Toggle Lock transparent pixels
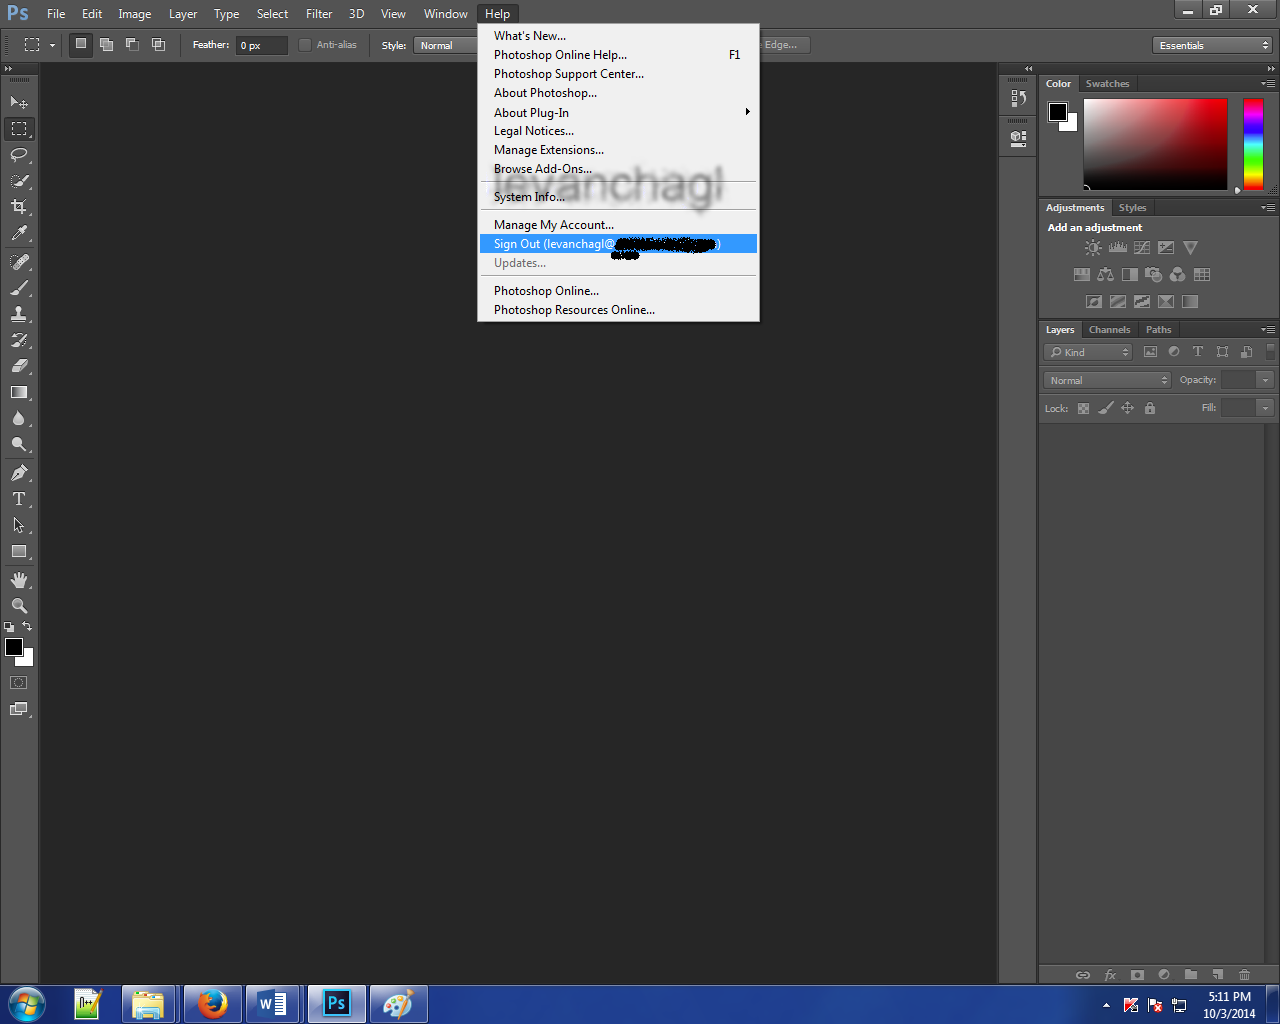This screenshot has width=1280, height=1024. (1083, 408)
